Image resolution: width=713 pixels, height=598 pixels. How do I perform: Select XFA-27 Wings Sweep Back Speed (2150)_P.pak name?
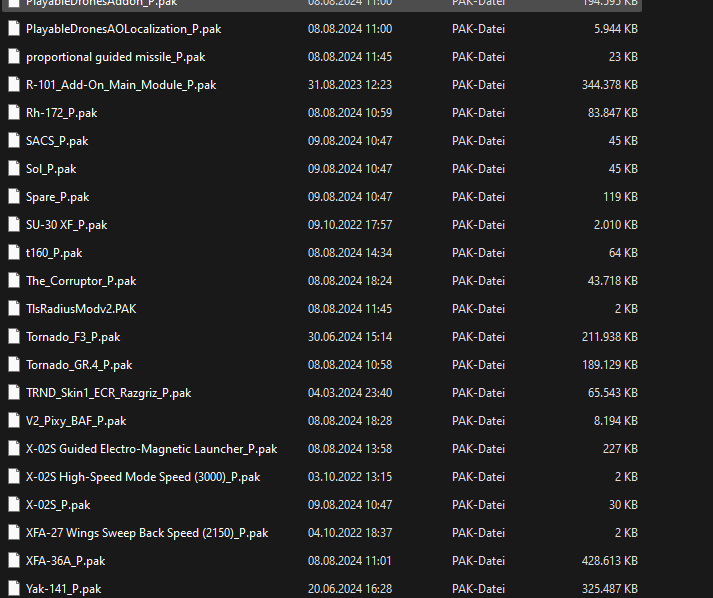point(147,533)
